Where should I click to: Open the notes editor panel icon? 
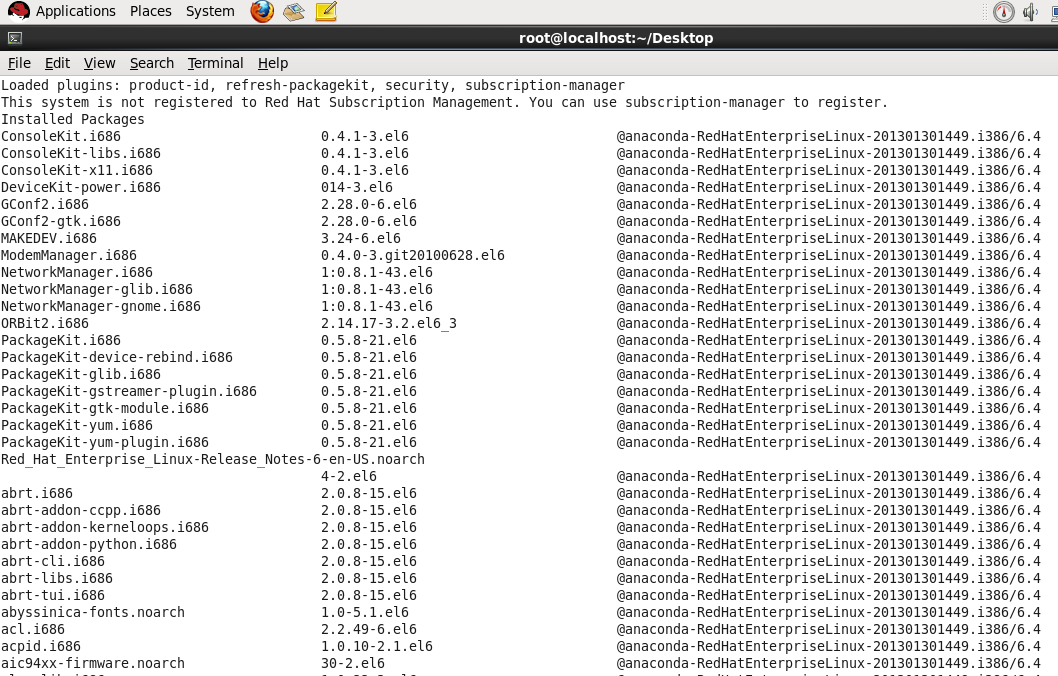(x=326, y=11)
